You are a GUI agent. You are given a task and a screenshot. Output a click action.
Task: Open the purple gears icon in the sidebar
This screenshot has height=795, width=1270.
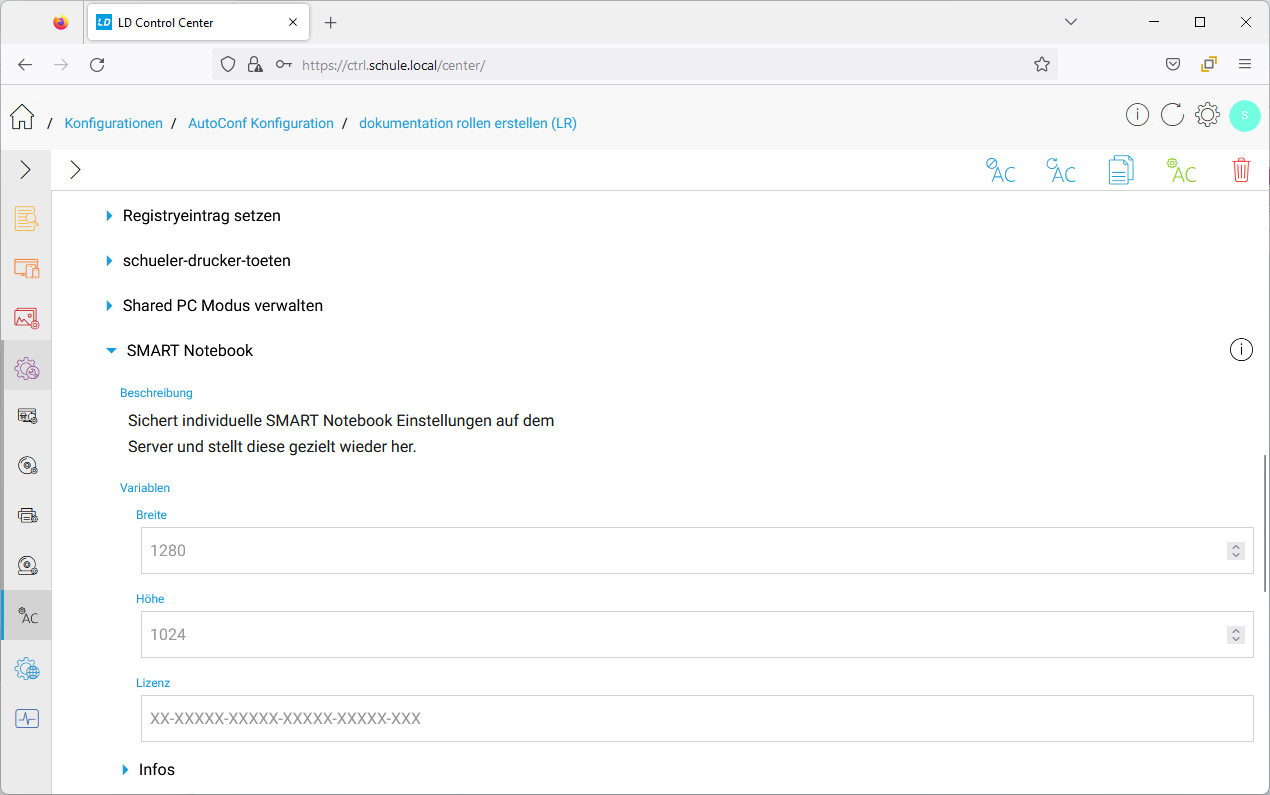[26, 368]
